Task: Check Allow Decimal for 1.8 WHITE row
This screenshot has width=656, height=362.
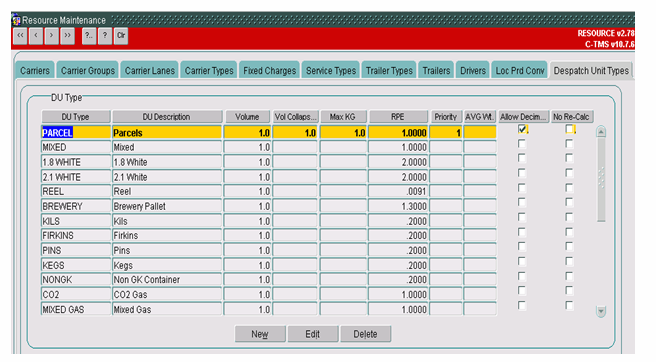Action: coord(522,158)
